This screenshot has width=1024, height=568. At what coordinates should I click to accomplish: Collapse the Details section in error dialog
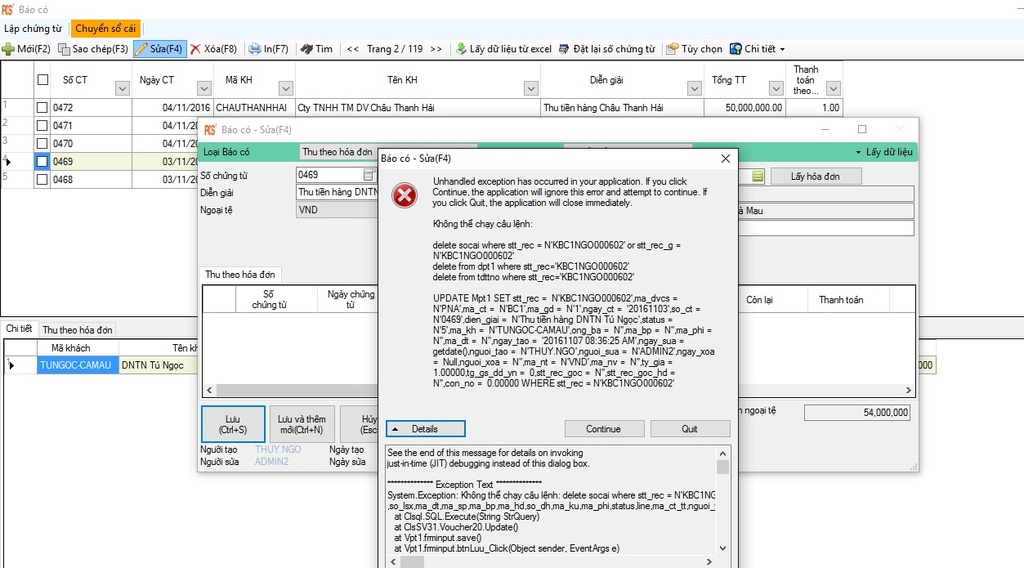coord(425,429)
